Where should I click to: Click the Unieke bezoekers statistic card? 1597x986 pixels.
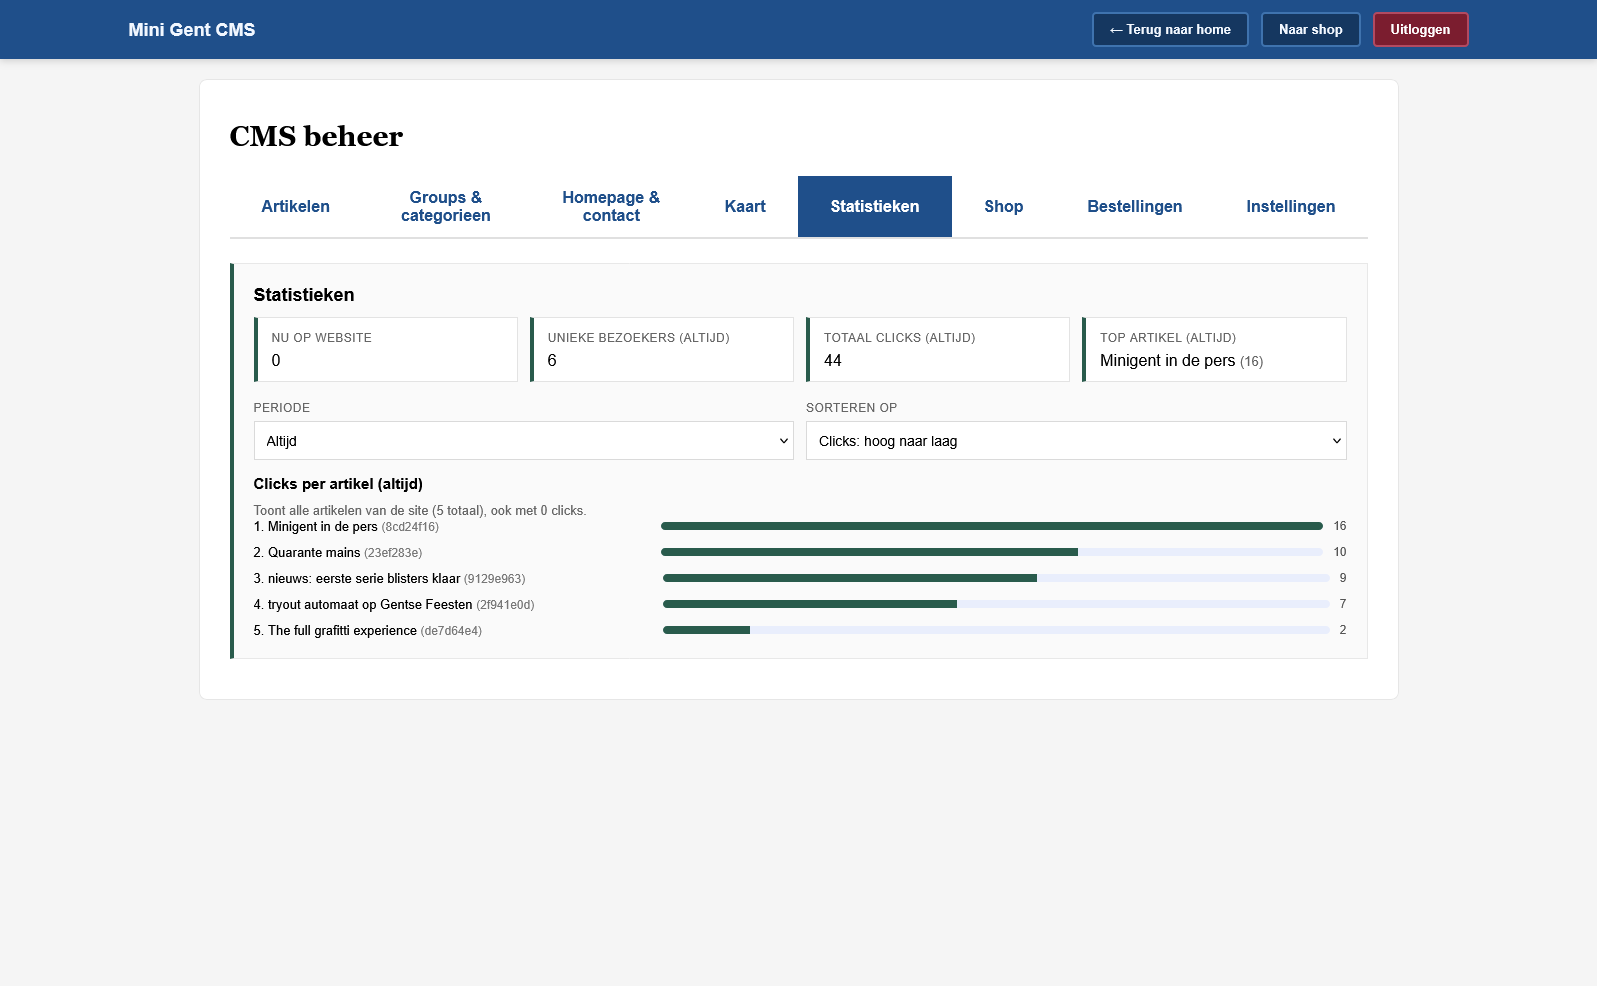tap(662, 350)
